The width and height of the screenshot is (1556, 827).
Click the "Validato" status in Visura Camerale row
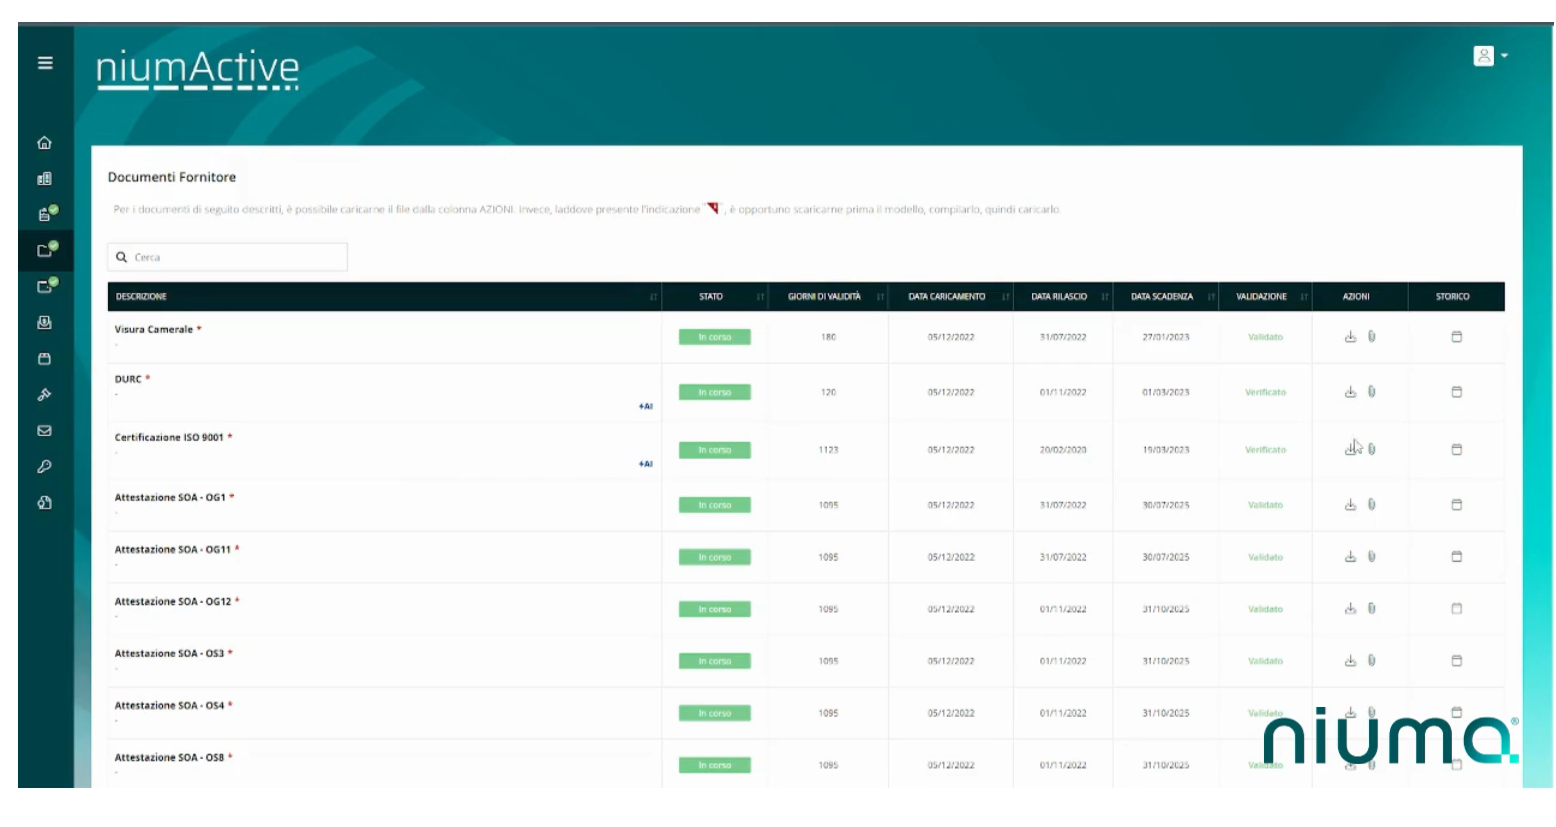[x=1265, y=337]
